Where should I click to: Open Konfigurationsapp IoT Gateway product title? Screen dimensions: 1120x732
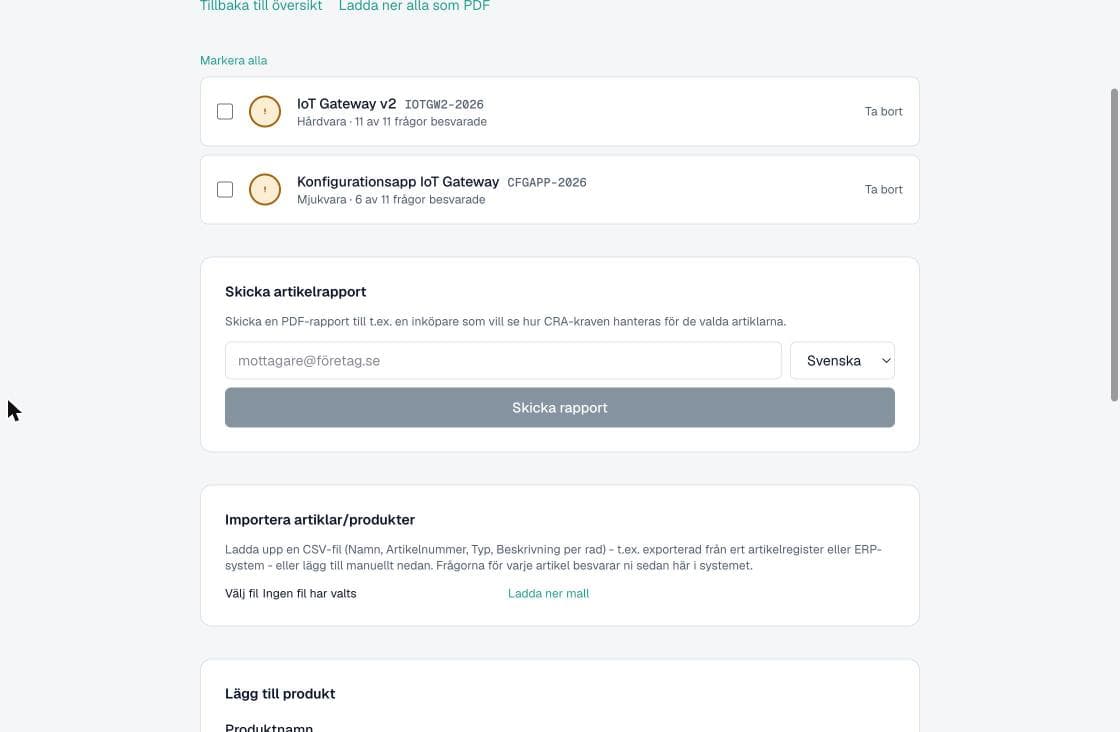click(x=398, y=181)
